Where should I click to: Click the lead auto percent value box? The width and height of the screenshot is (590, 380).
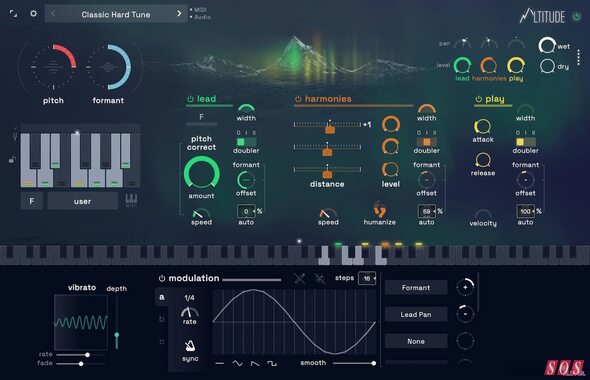(x=246, y=211)
